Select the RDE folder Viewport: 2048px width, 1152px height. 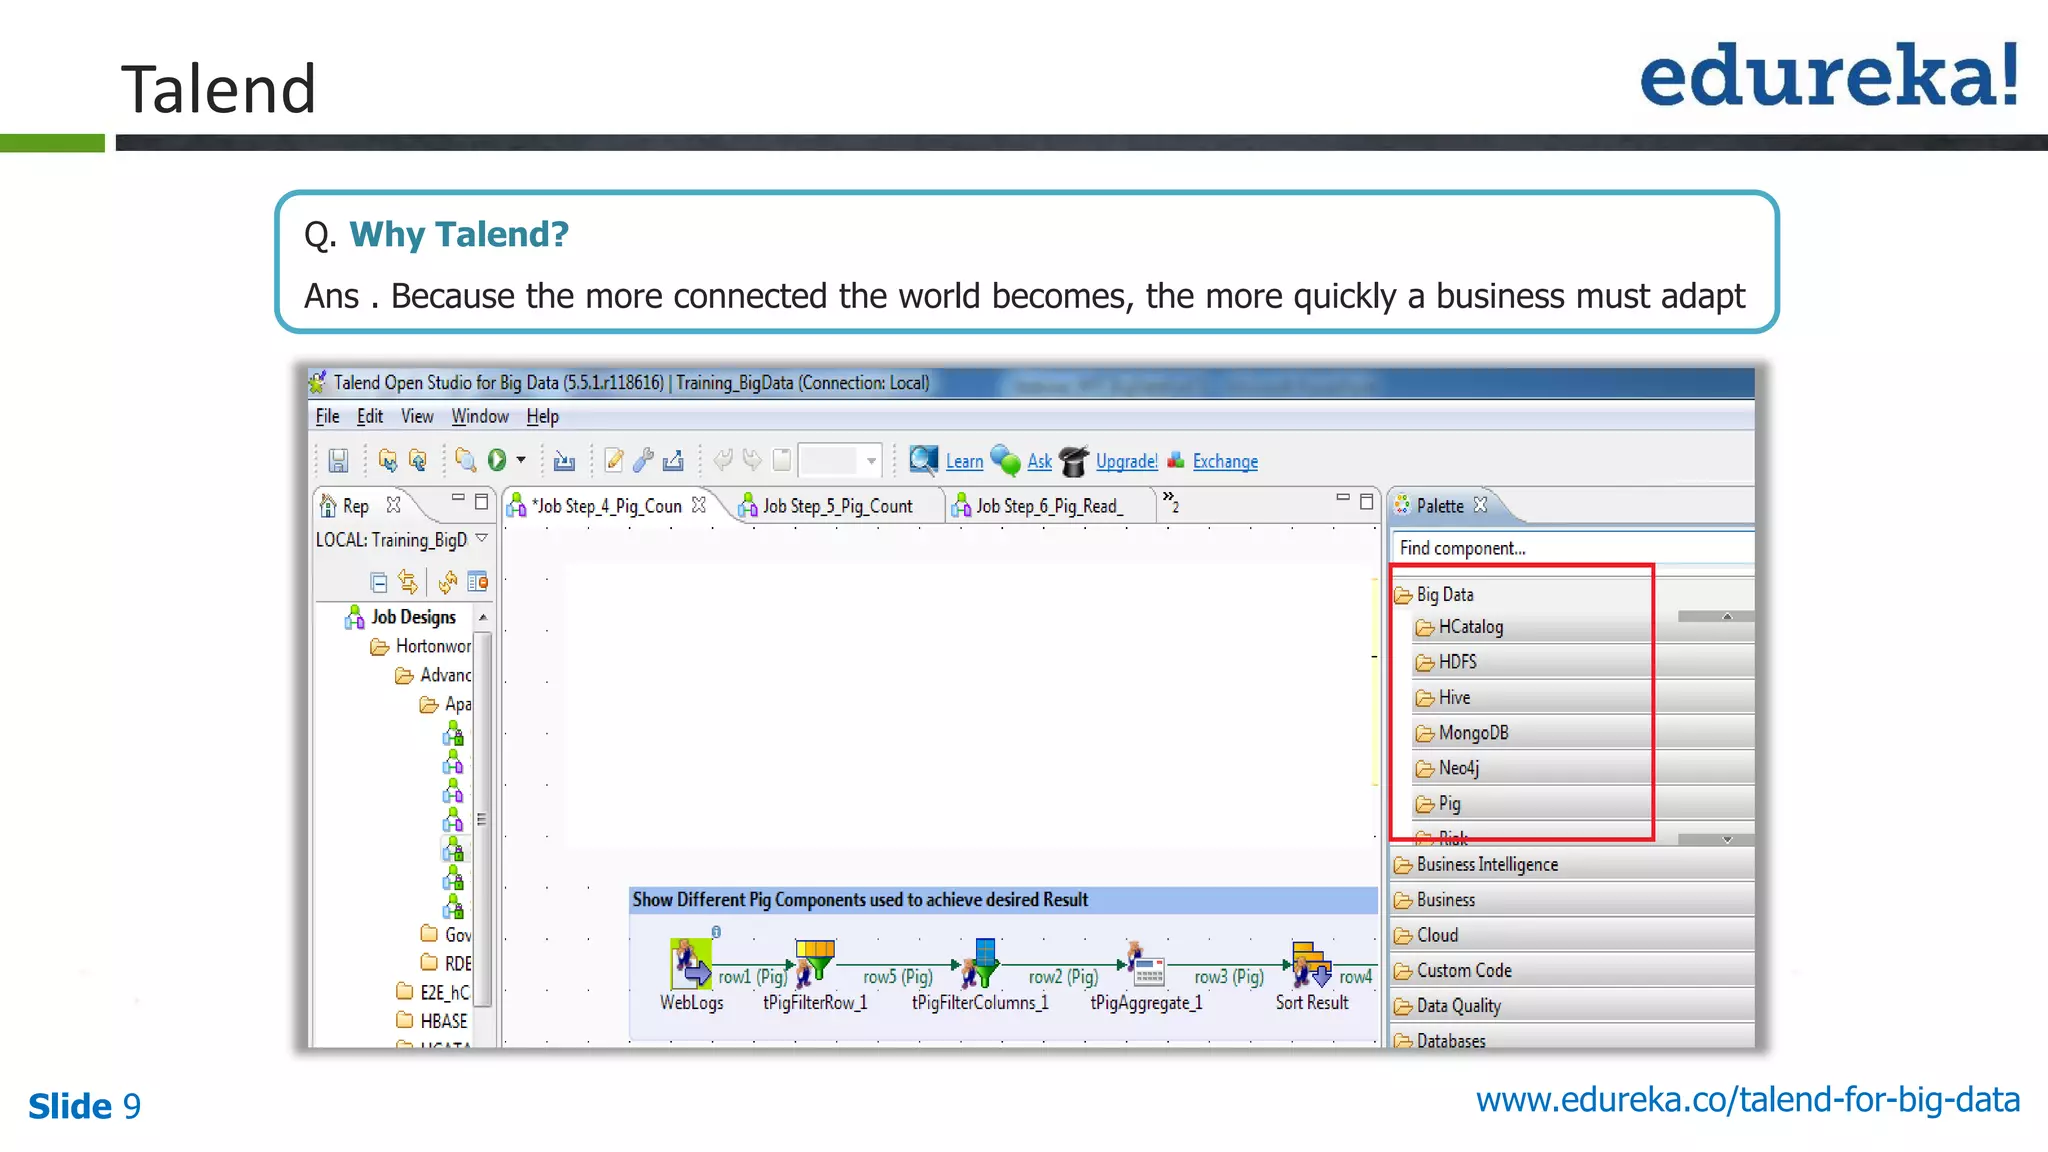coord(446,963)
